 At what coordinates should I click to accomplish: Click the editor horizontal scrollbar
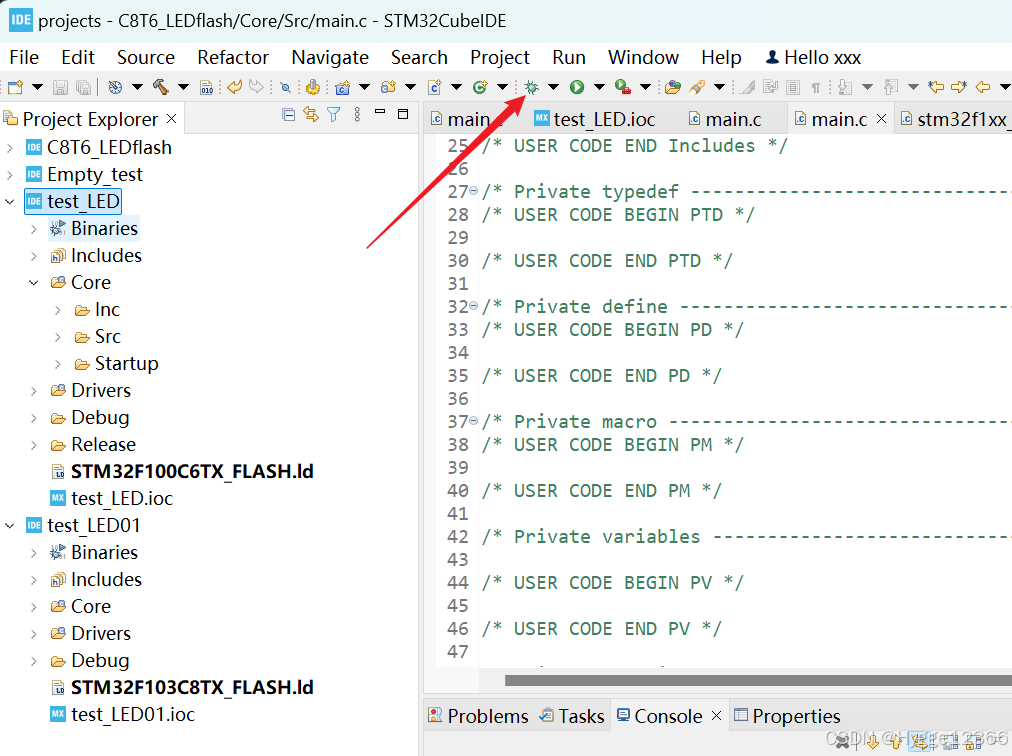pos(758,680)
